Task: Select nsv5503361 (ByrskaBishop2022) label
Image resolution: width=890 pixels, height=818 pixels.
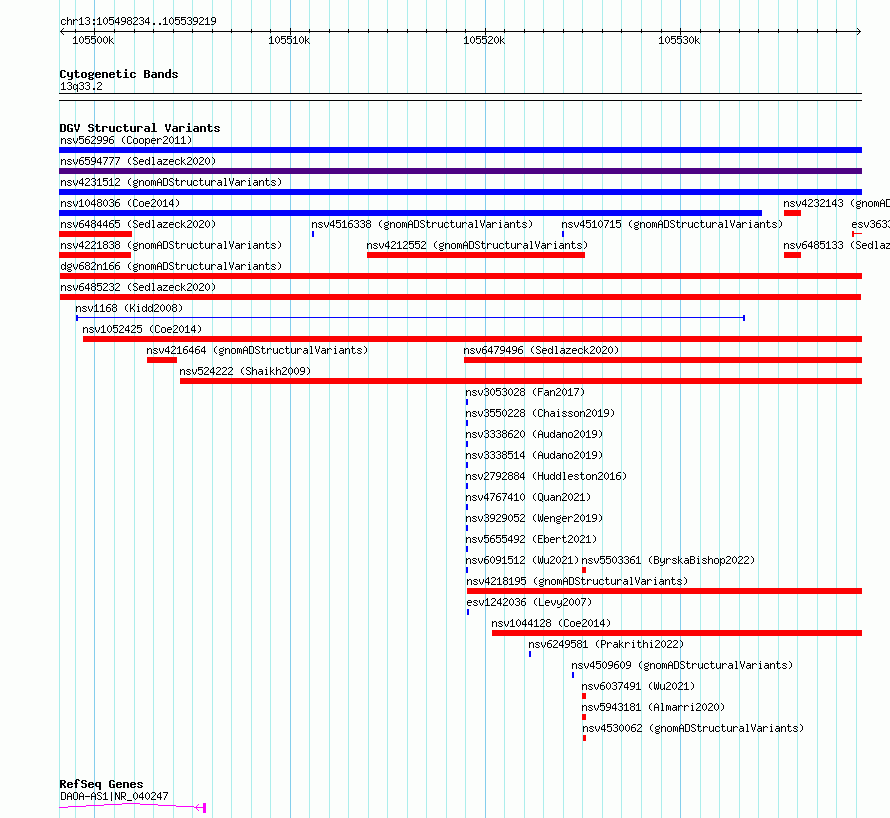Action: (668, 560)
